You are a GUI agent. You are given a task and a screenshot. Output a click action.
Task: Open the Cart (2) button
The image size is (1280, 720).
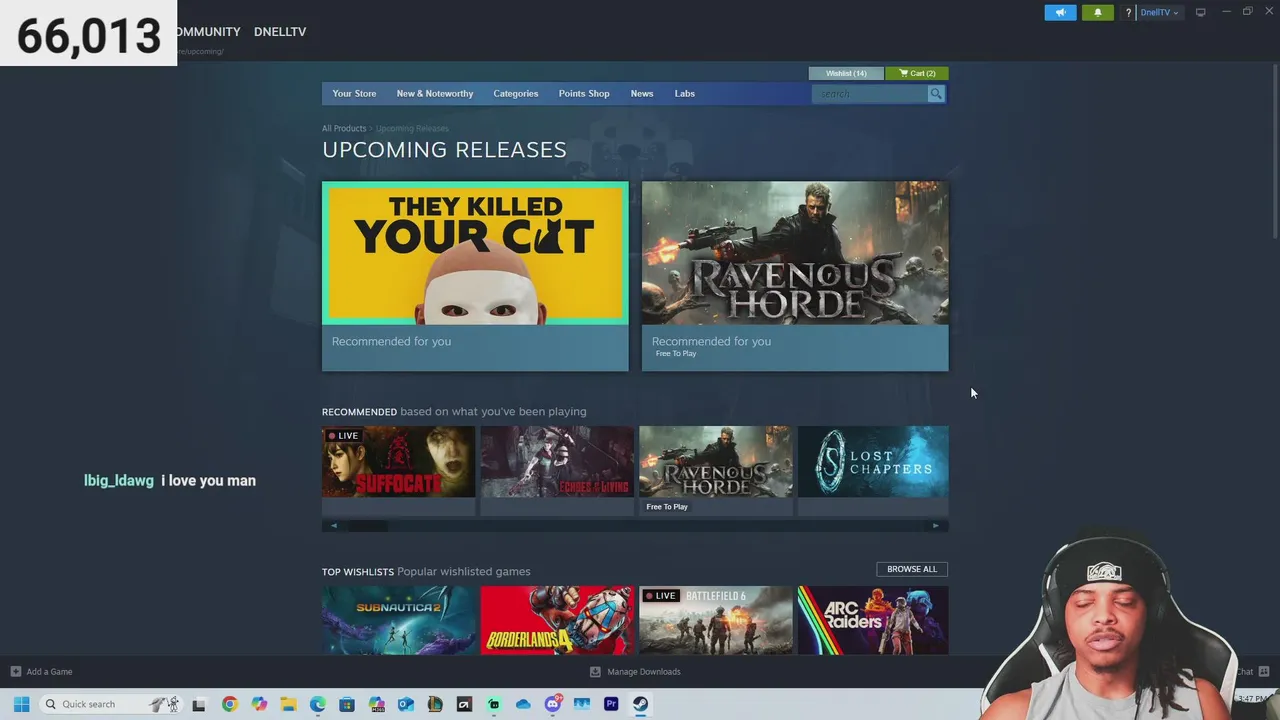[x=917, y=73]
